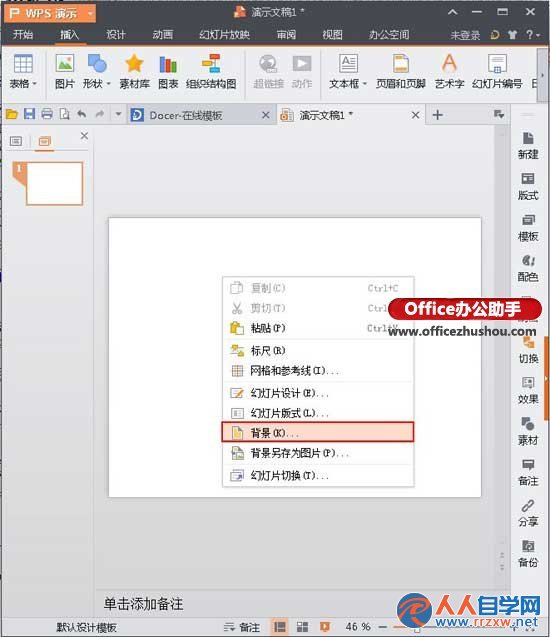Insert a chart via 图表

tap(168, 72)
